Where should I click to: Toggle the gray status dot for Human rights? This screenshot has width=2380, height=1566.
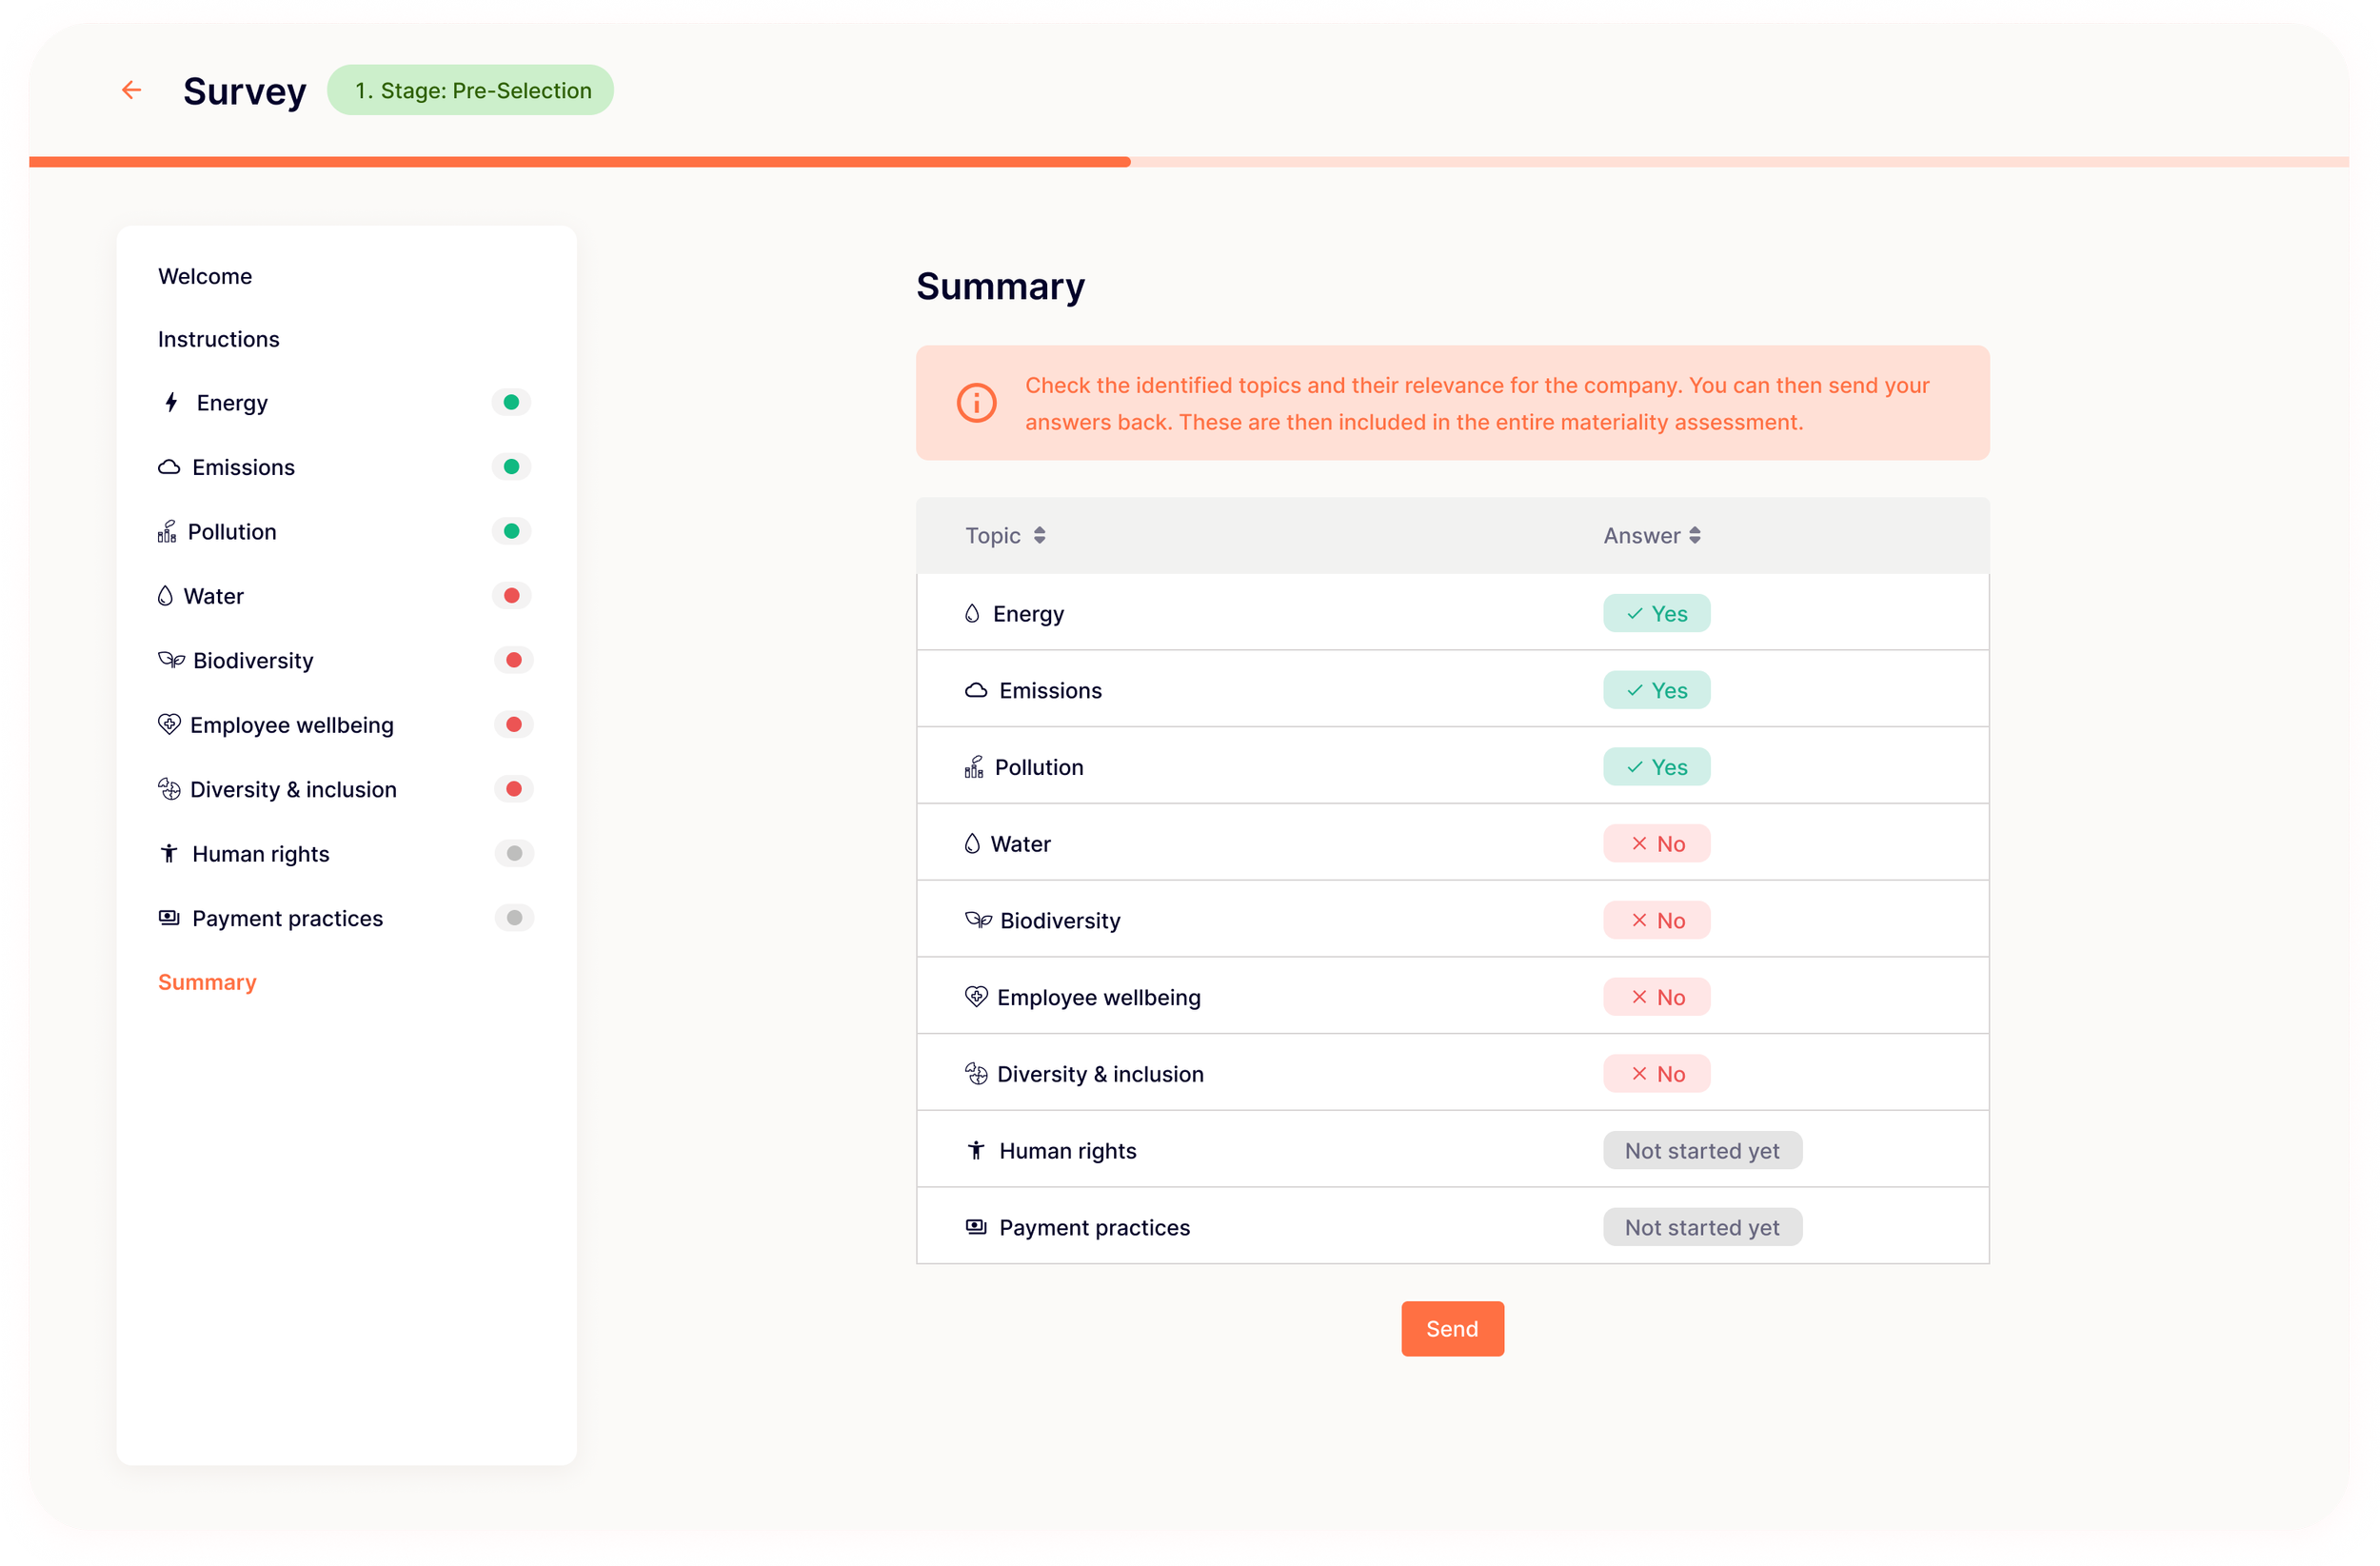[x=514, y=853]
